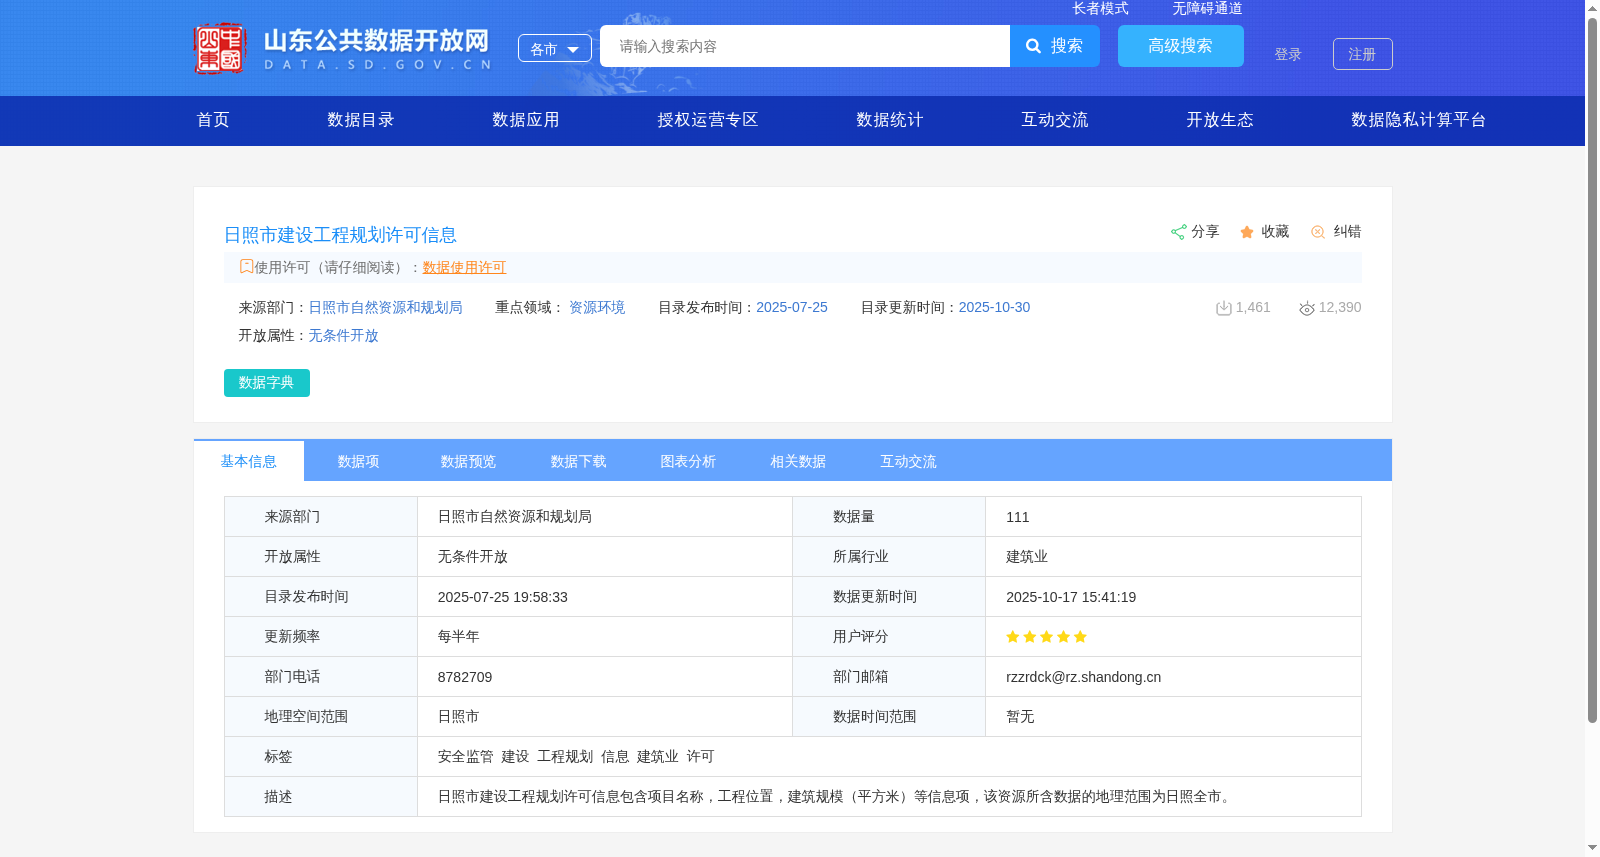Viewport: 1600px width, 857px height.
Task: Click the error correction icon beside 纠错
Action: pos(1318,232)
